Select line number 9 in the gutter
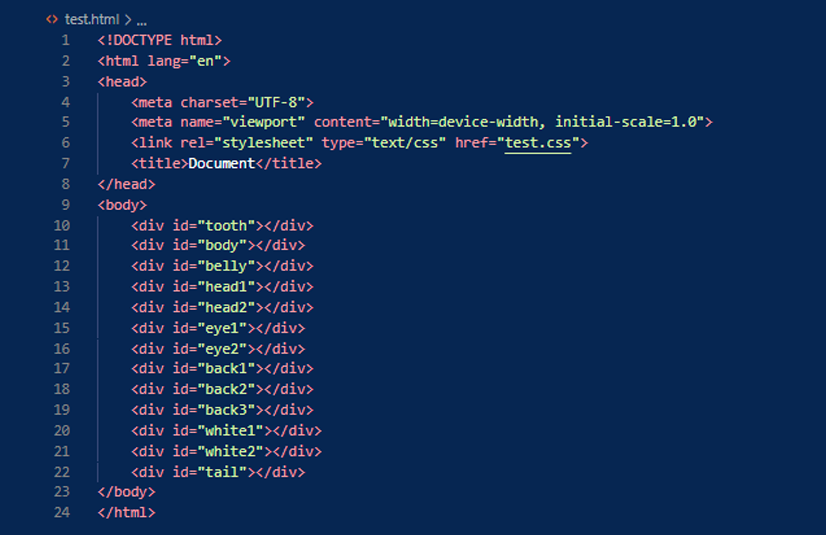This screenshot has width=826, height=535. (65, 205)
